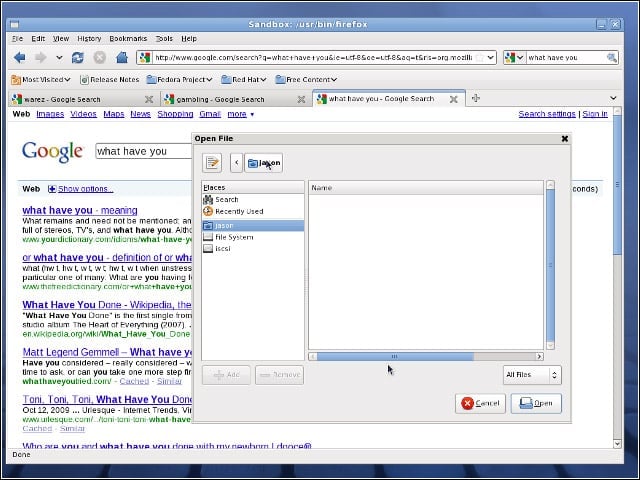
Task: Go back with the browser Back arrow
Action: (x=19, y=58)
